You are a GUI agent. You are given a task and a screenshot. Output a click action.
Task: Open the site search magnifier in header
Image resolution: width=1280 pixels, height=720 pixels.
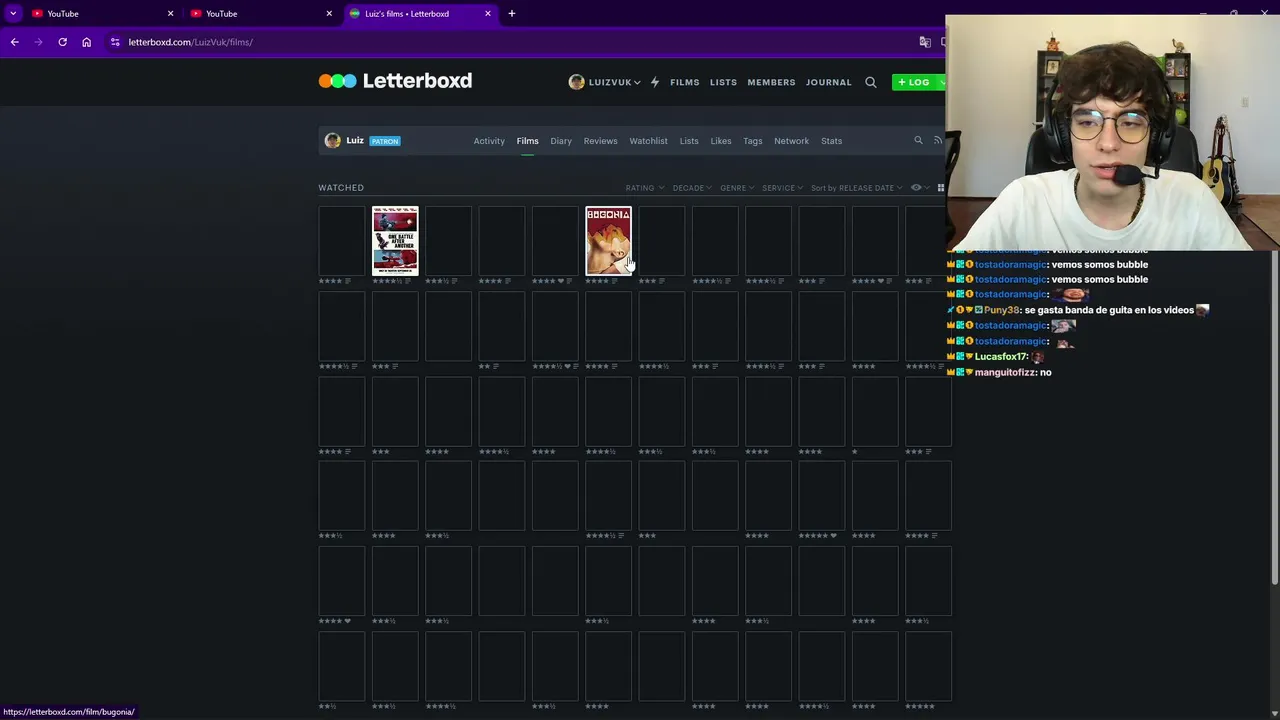[x=870, y=82]
